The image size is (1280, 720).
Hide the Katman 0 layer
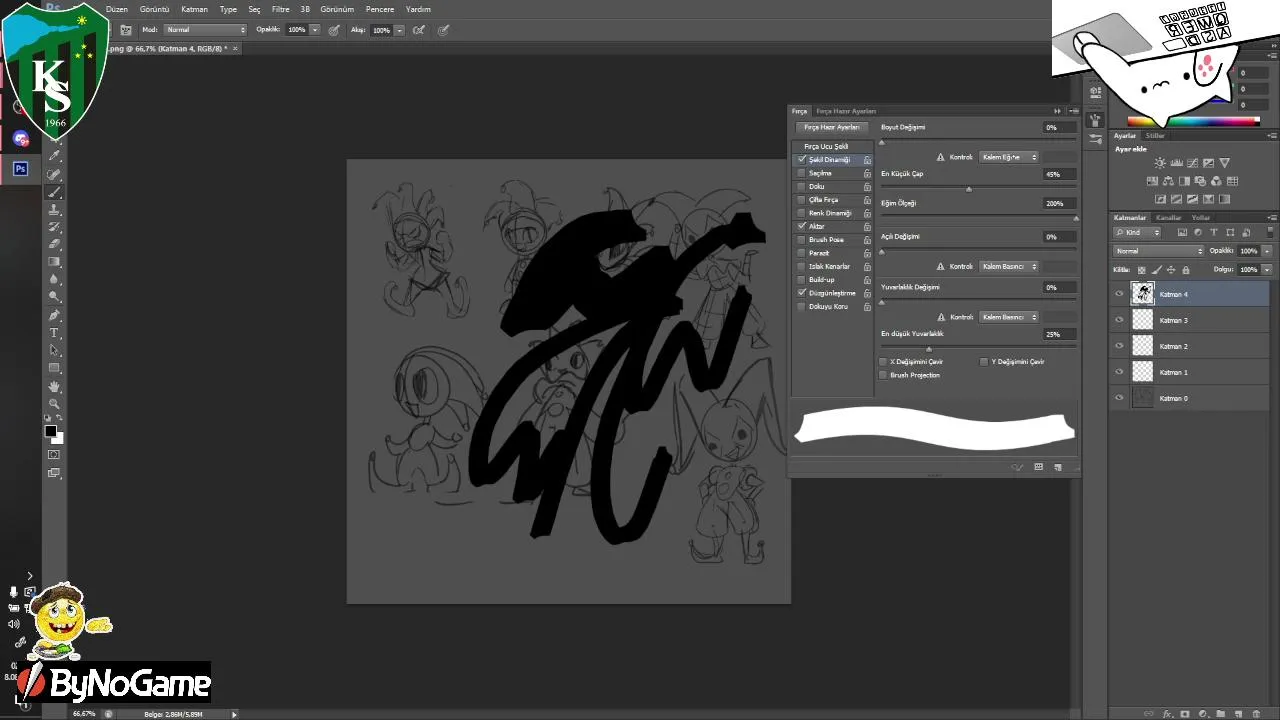[x=1119, y=398]
